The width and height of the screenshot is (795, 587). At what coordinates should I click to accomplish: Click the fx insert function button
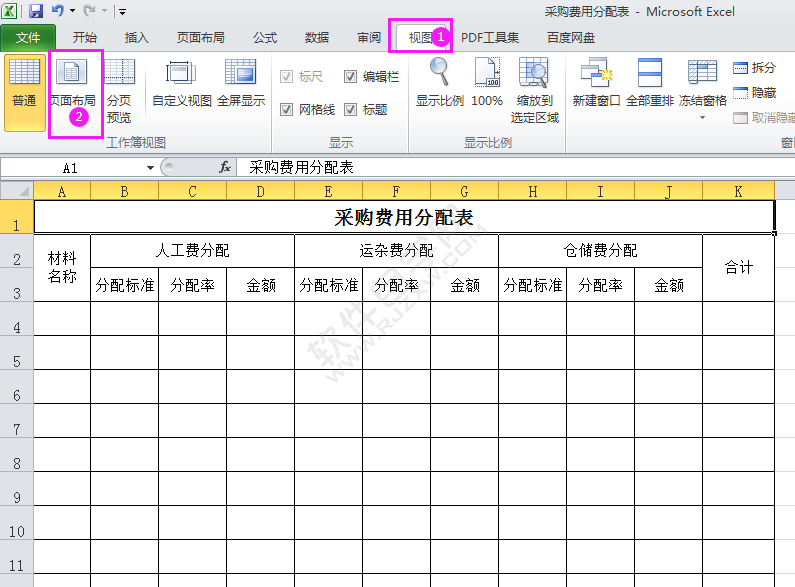[x=225, y=167]
